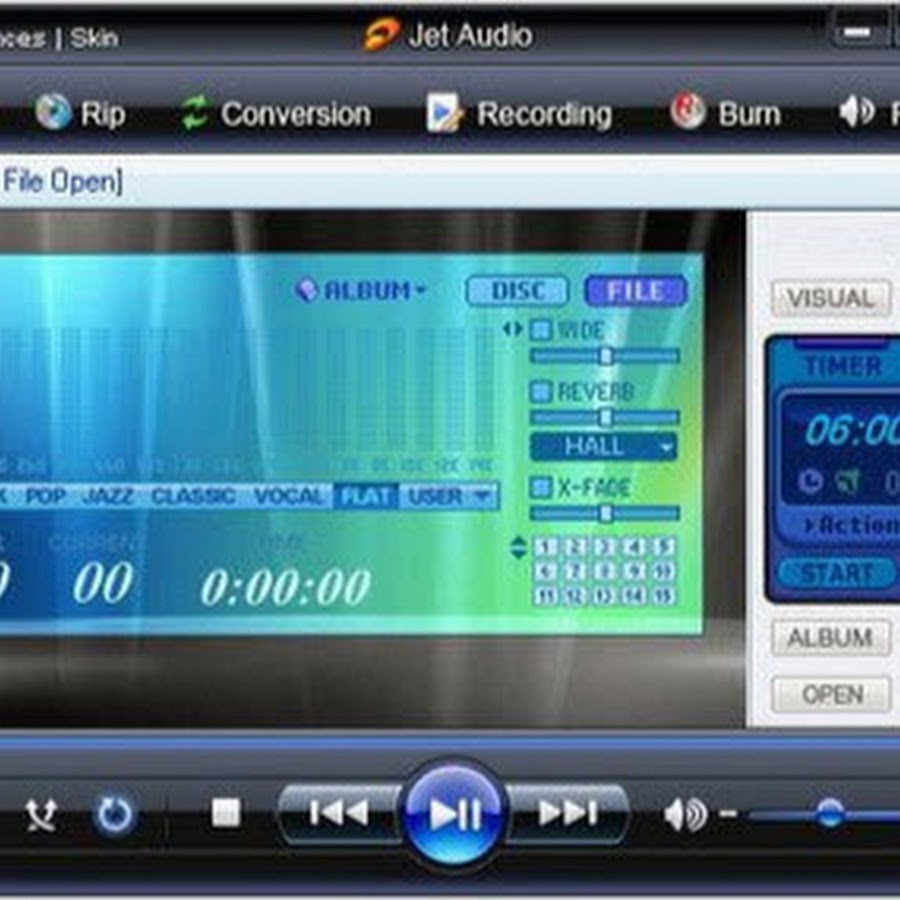Enable the REVERB effect checkbox

(x=541, y=392)
